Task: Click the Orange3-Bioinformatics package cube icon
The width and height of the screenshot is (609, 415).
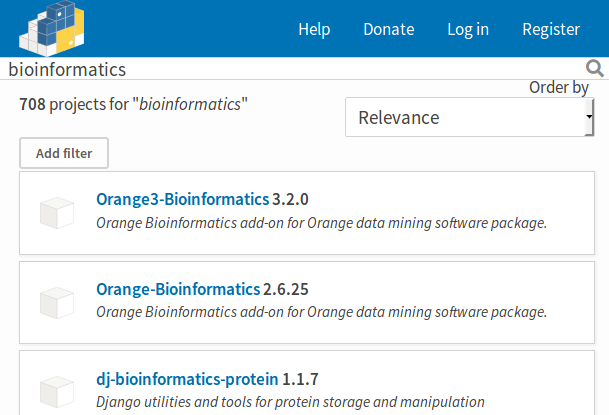Action: [x=57, y=211]
